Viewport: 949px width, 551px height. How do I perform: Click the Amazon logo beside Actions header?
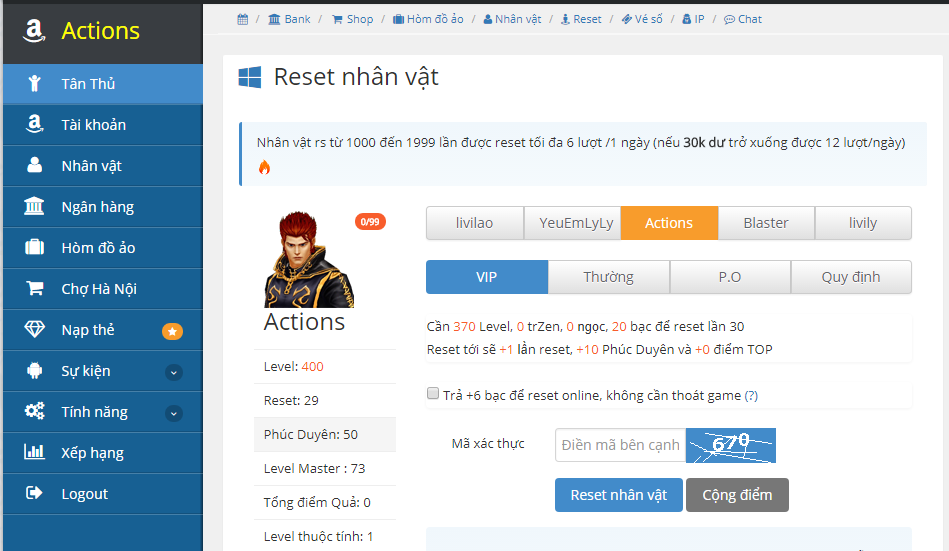(35, 31)
